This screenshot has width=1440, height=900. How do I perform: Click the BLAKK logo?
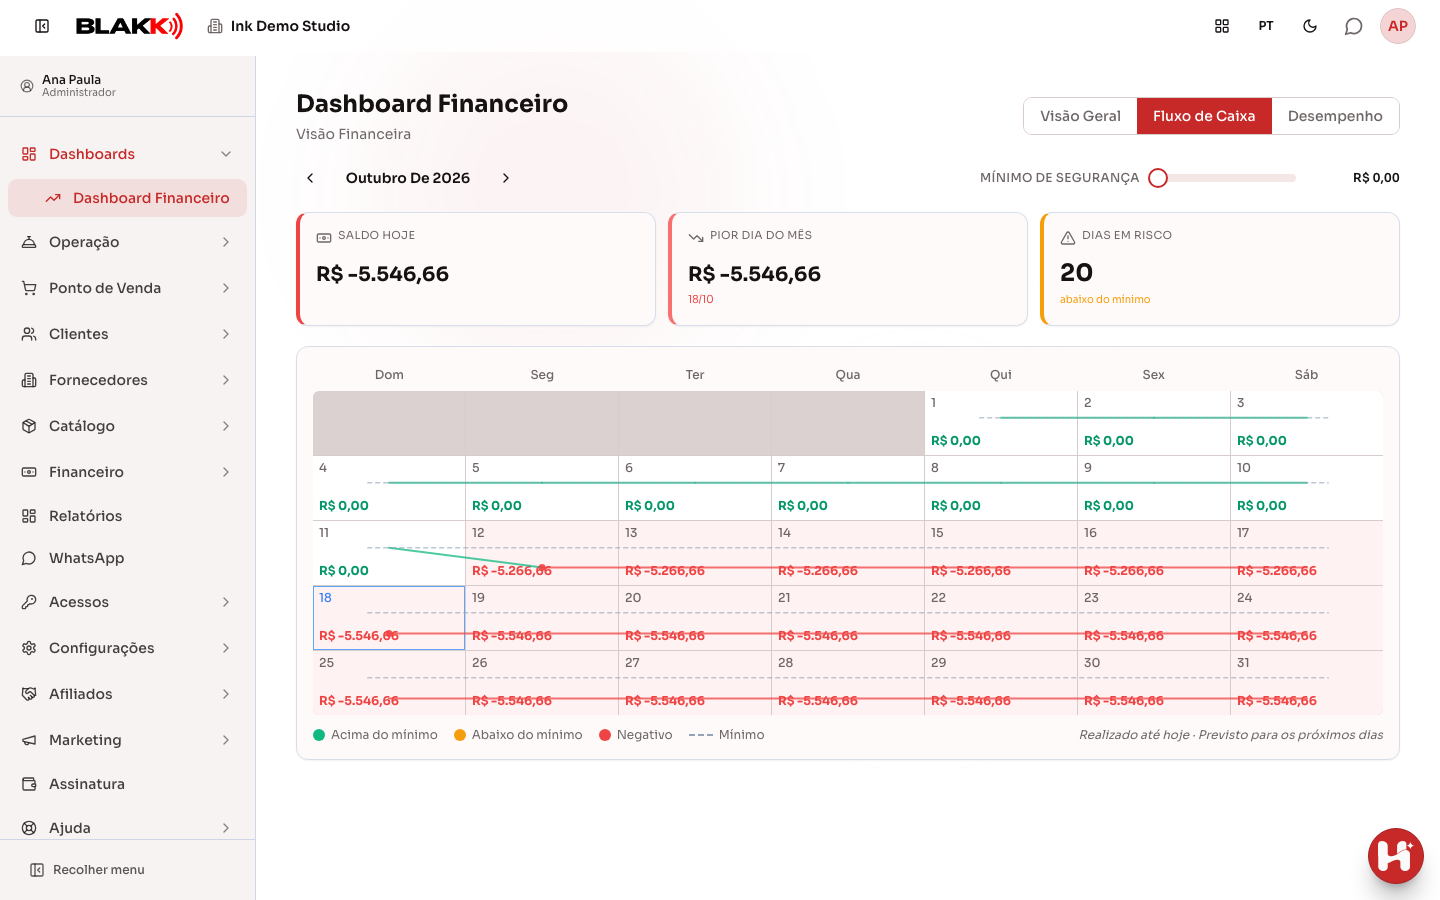click(130, 26)
